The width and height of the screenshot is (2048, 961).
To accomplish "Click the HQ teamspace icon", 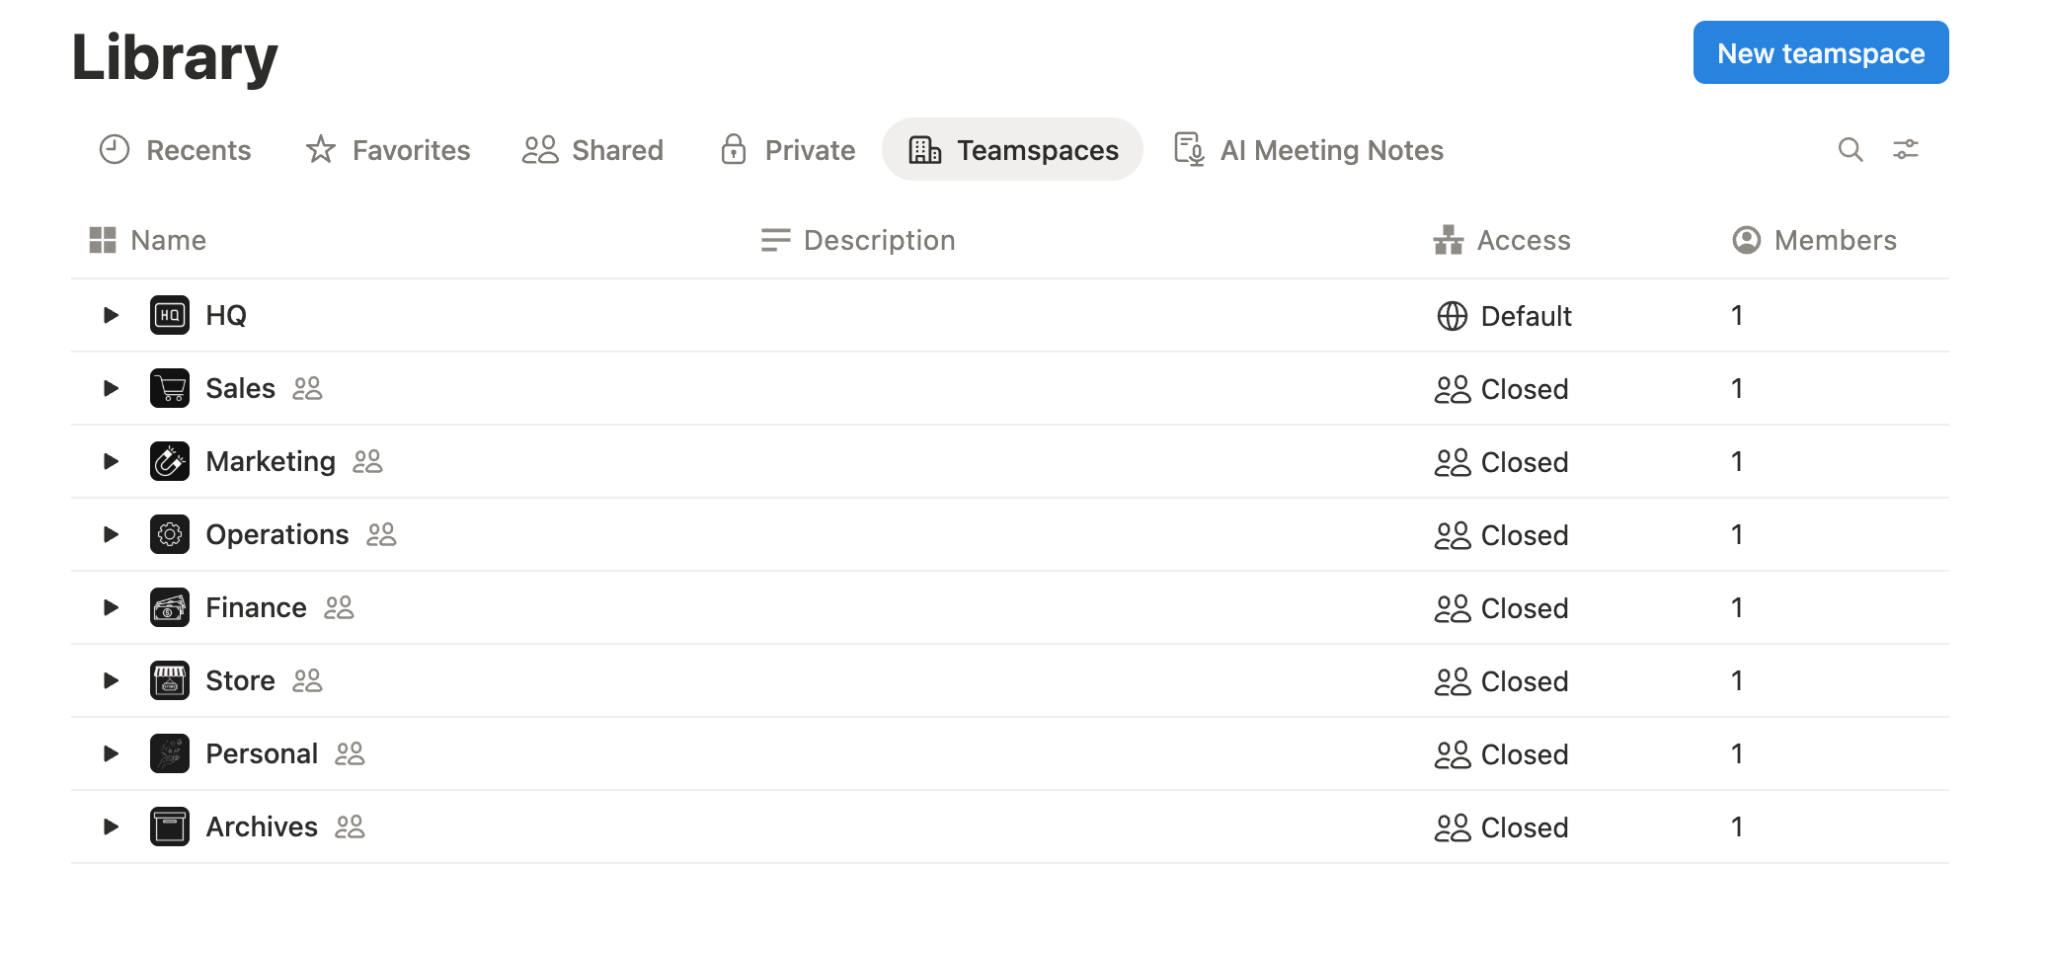I will pos(170,315).
